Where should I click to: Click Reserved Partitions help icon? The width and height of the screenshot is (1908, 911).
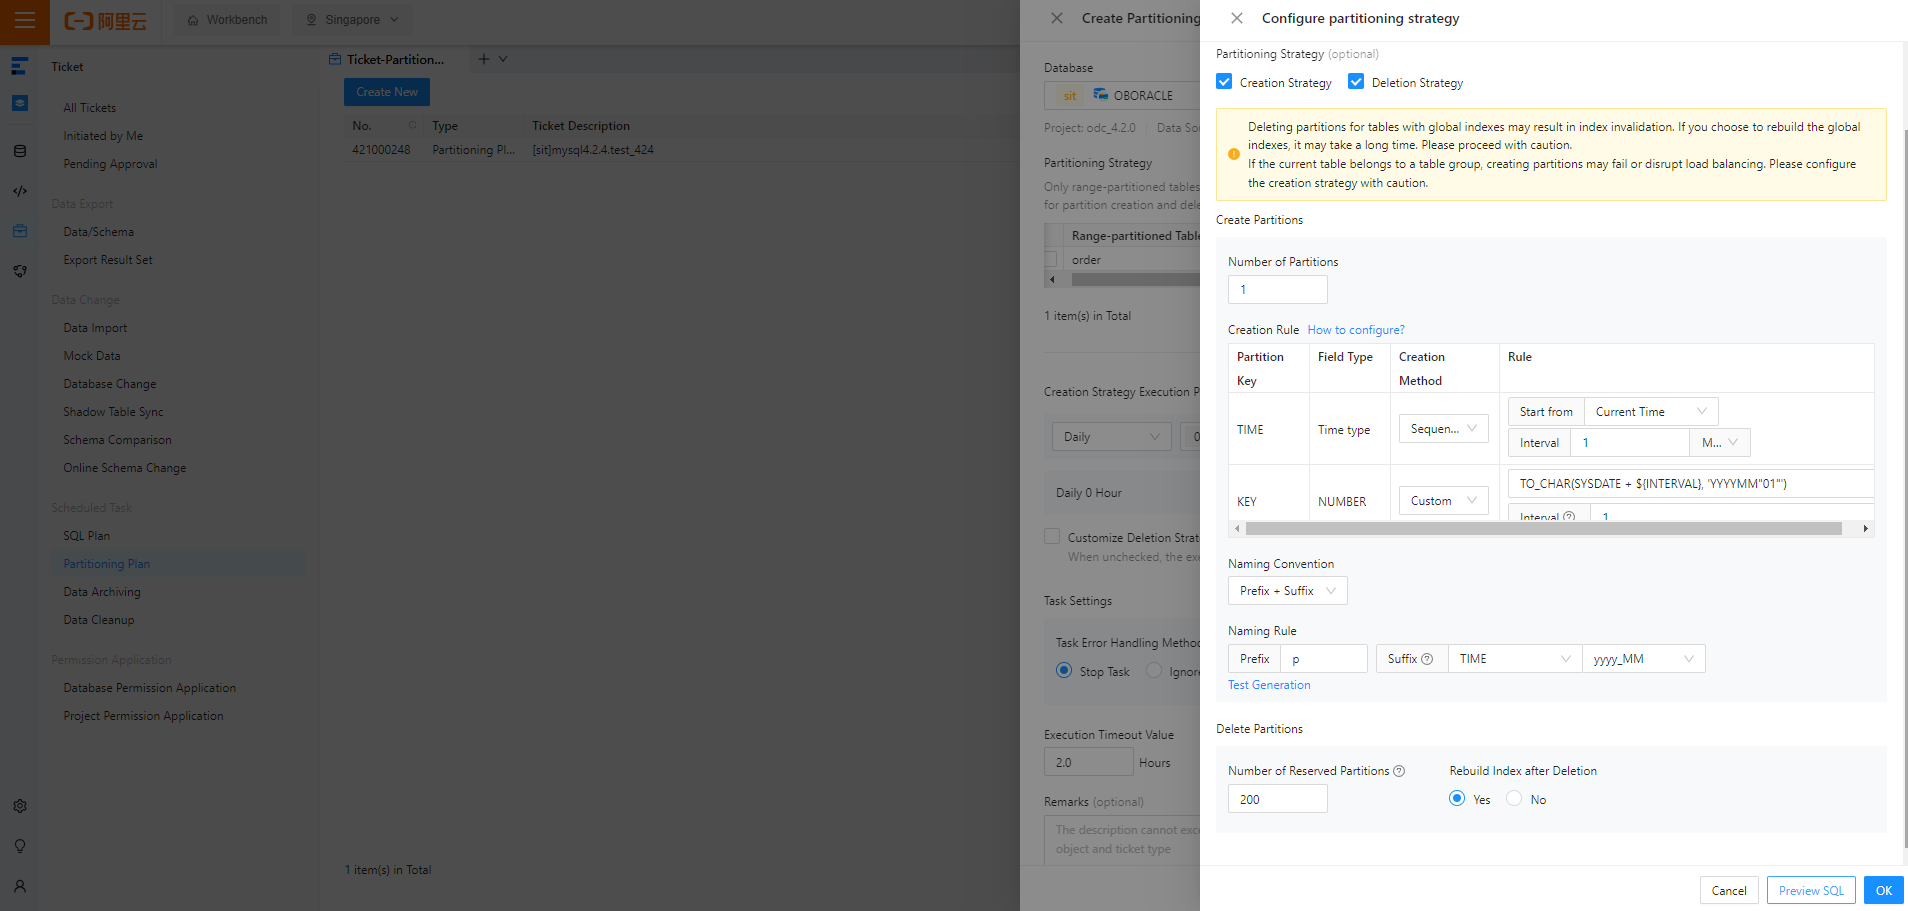coord(1399,771)
